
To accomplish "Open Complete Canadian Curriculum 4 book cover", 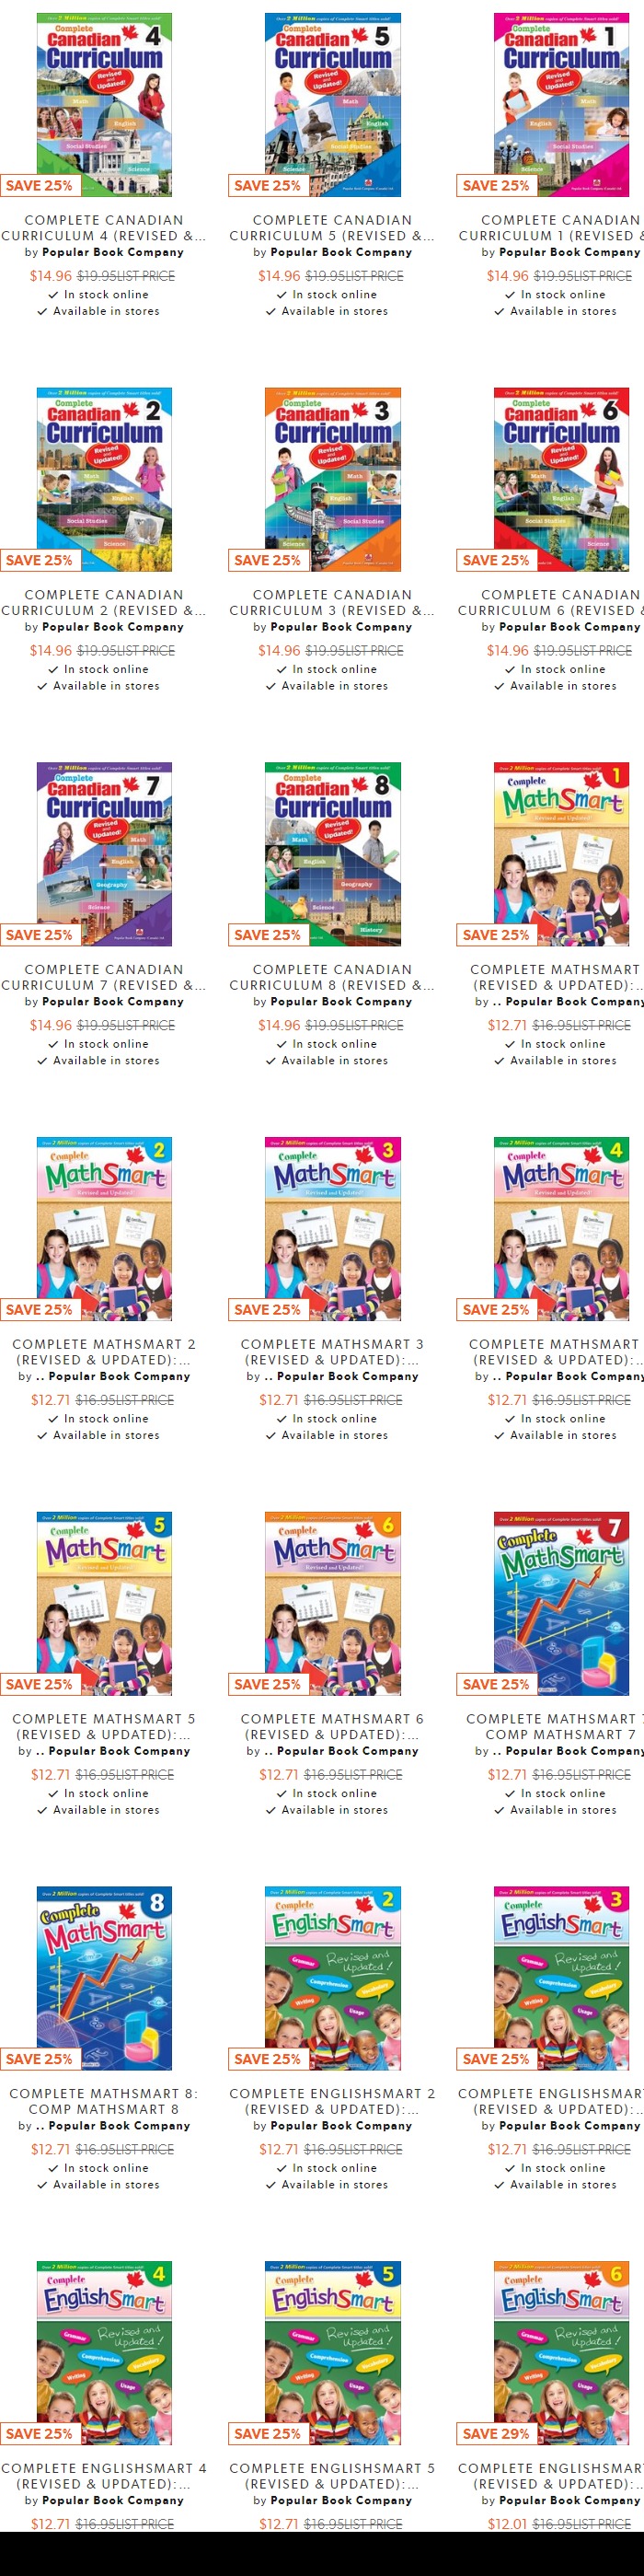I will click(x=104, y=104).
